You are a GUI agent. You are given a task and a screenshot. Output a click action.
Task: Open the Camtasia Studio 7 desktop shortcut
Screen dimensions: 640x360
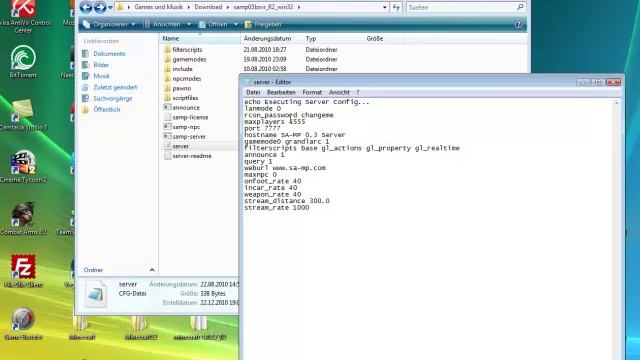[23, 114]
